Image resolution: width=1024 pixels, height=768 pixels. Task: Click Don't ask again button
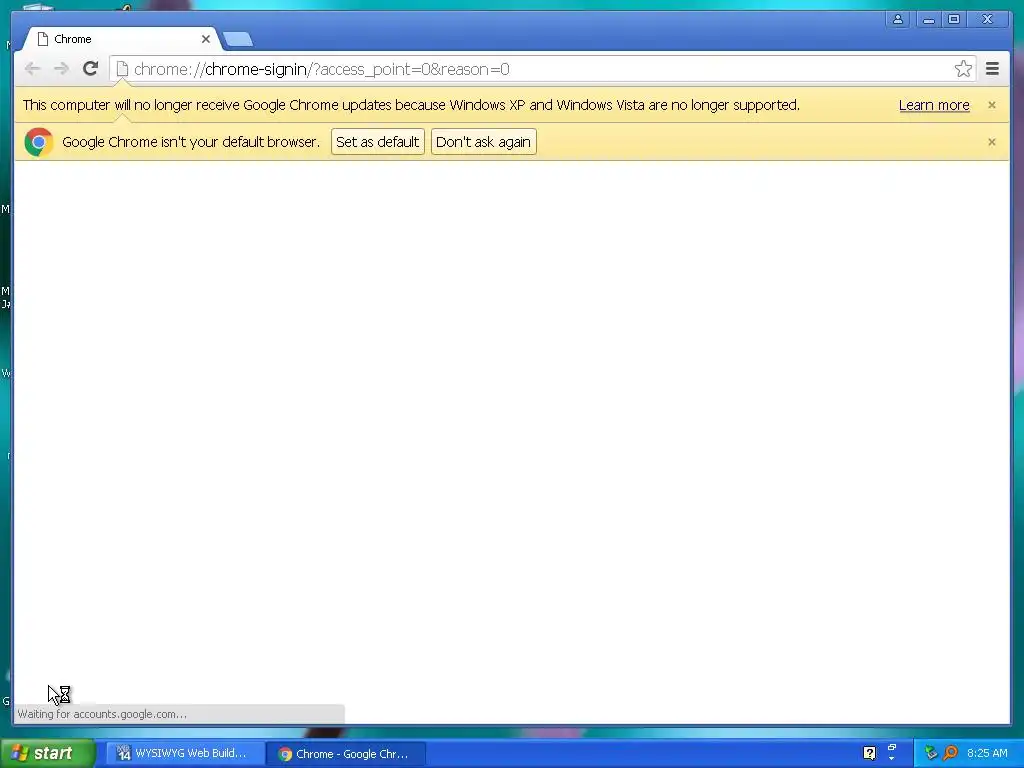tap(483, 142)
